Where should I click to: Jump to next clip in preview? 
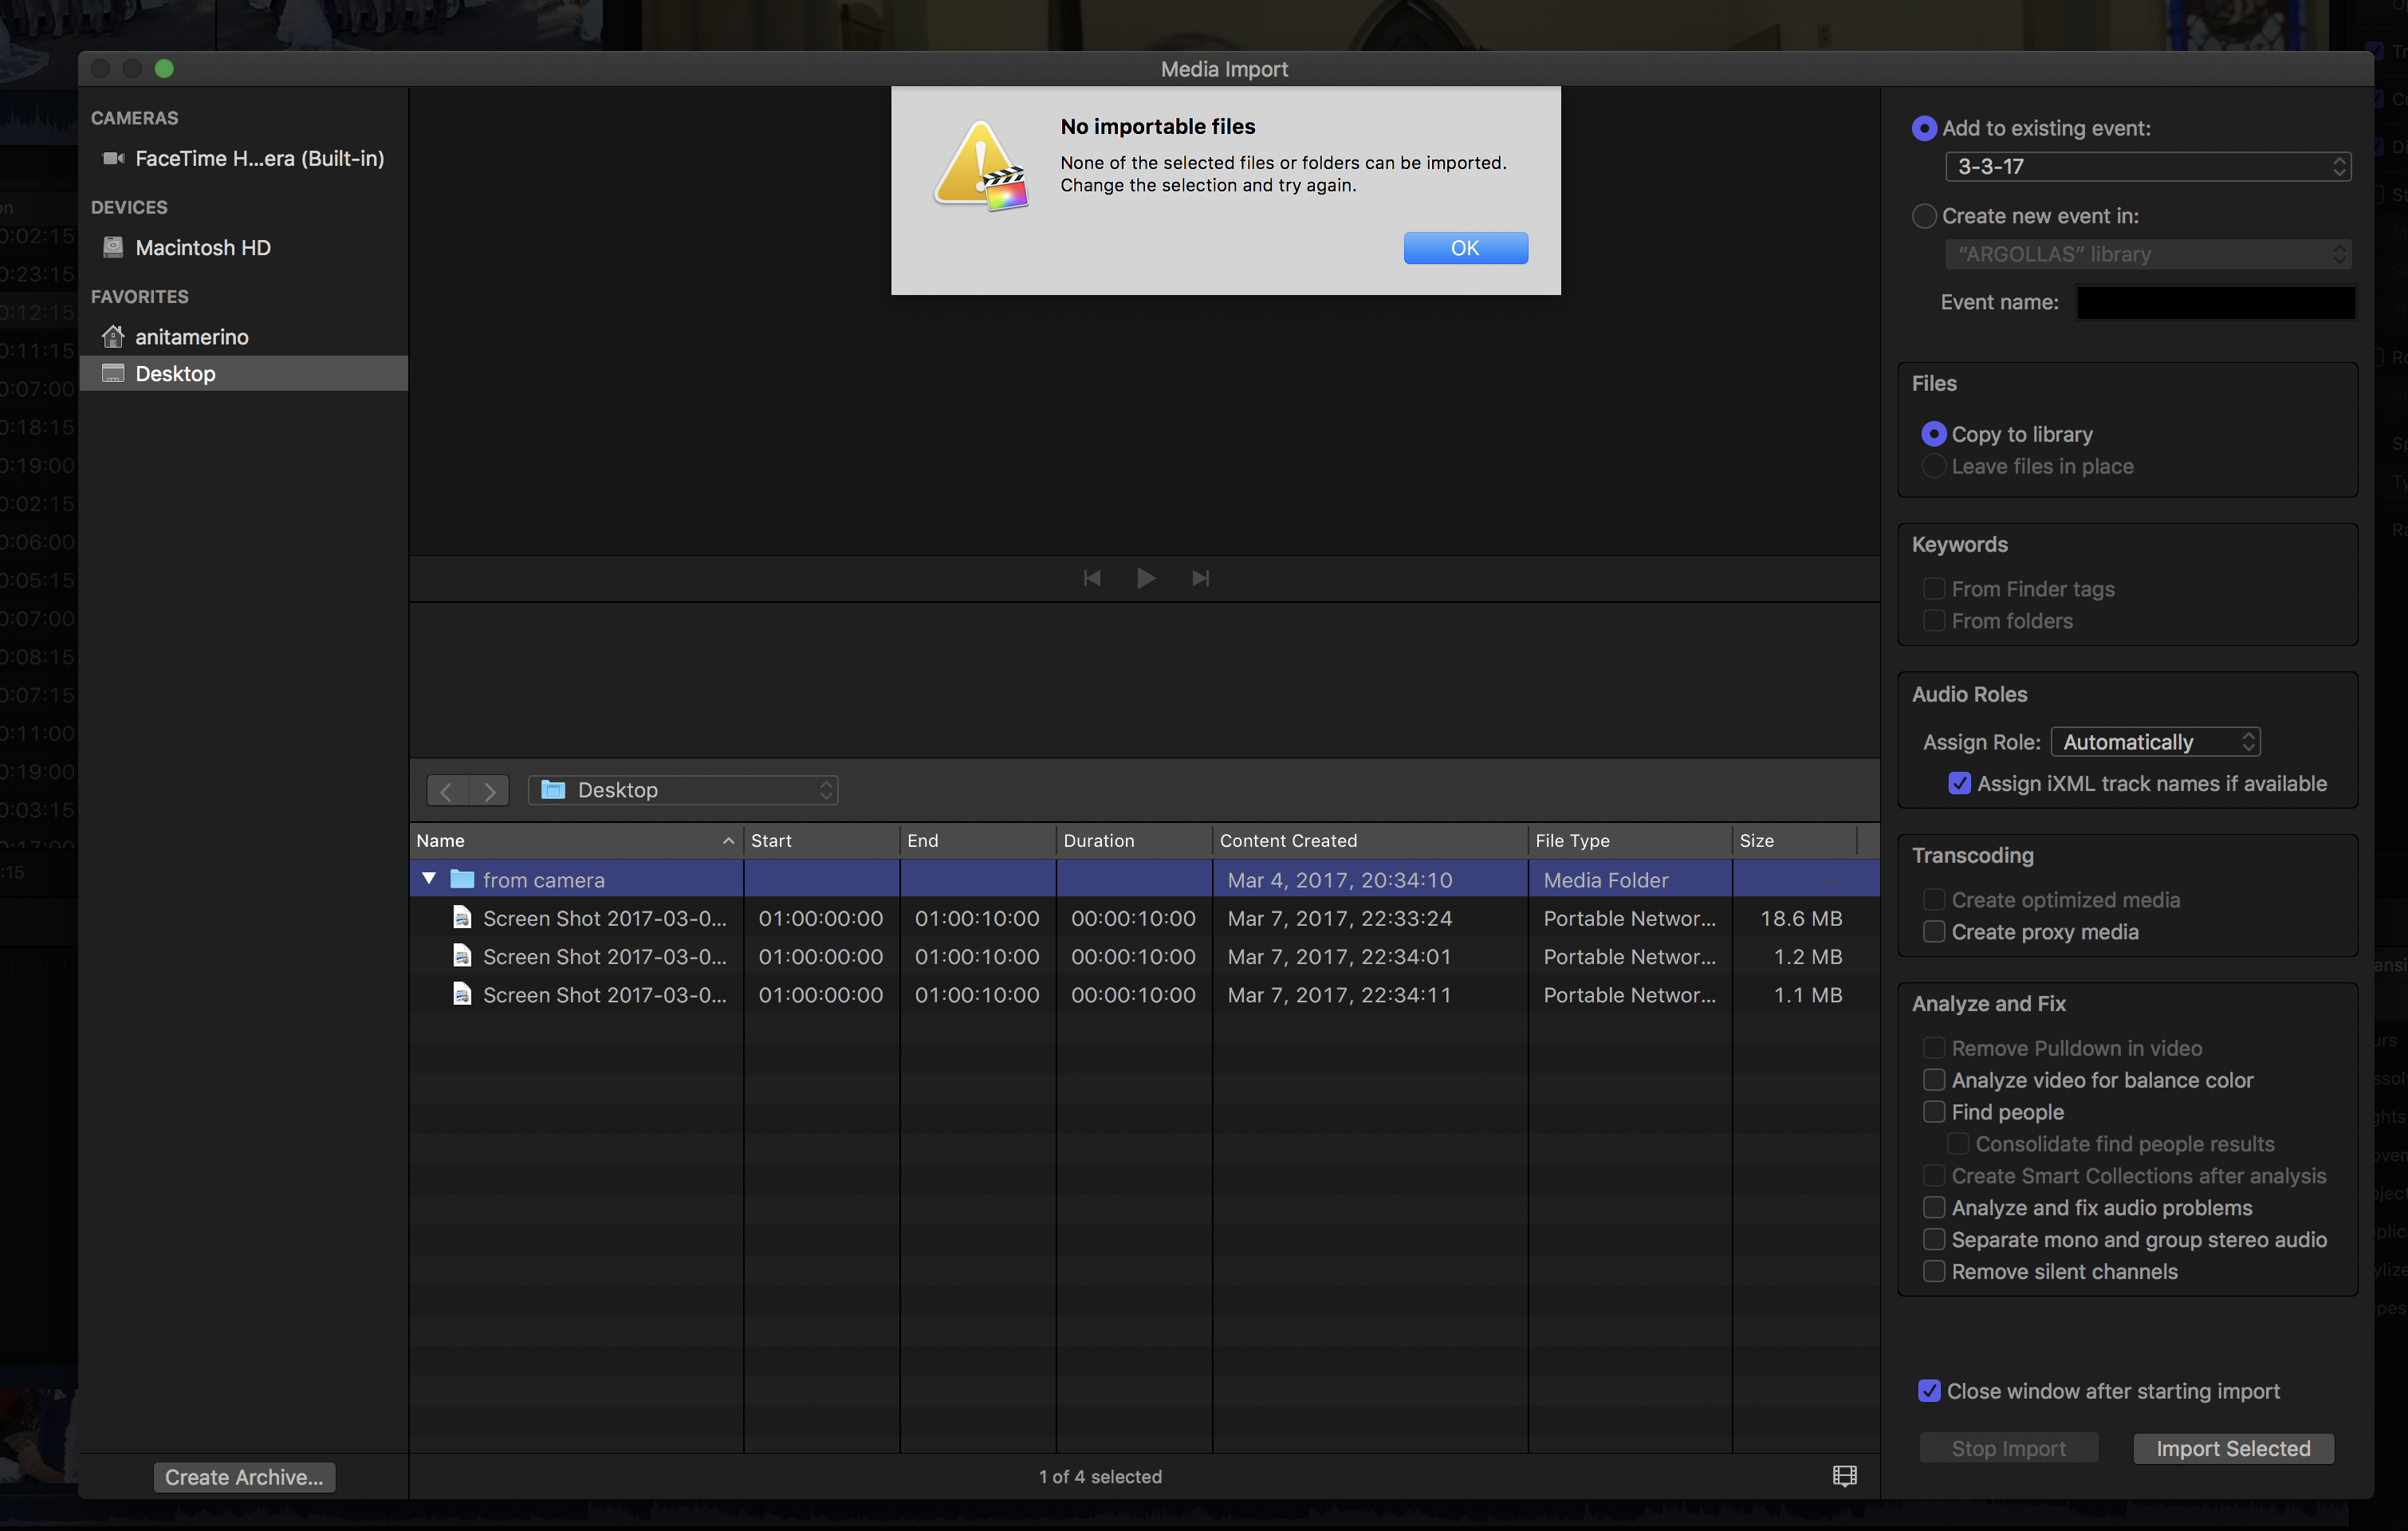click(1200, 578)
